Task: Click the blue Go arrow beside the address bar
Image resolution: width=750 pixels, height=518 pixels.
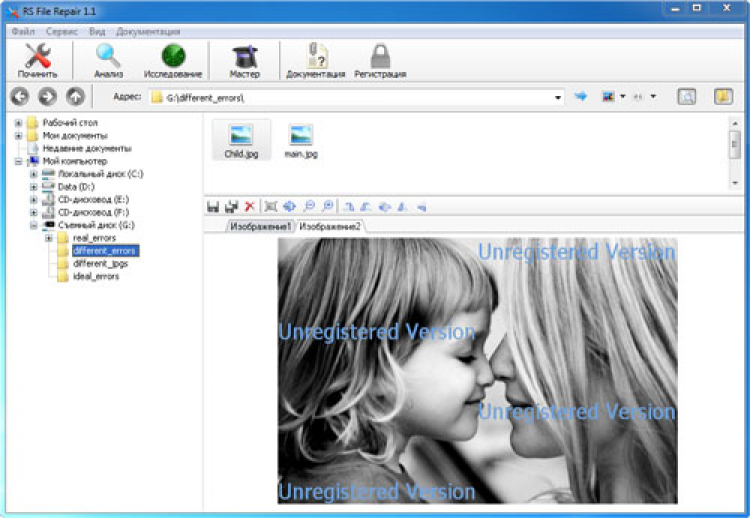Action: [x=580, y=97]
